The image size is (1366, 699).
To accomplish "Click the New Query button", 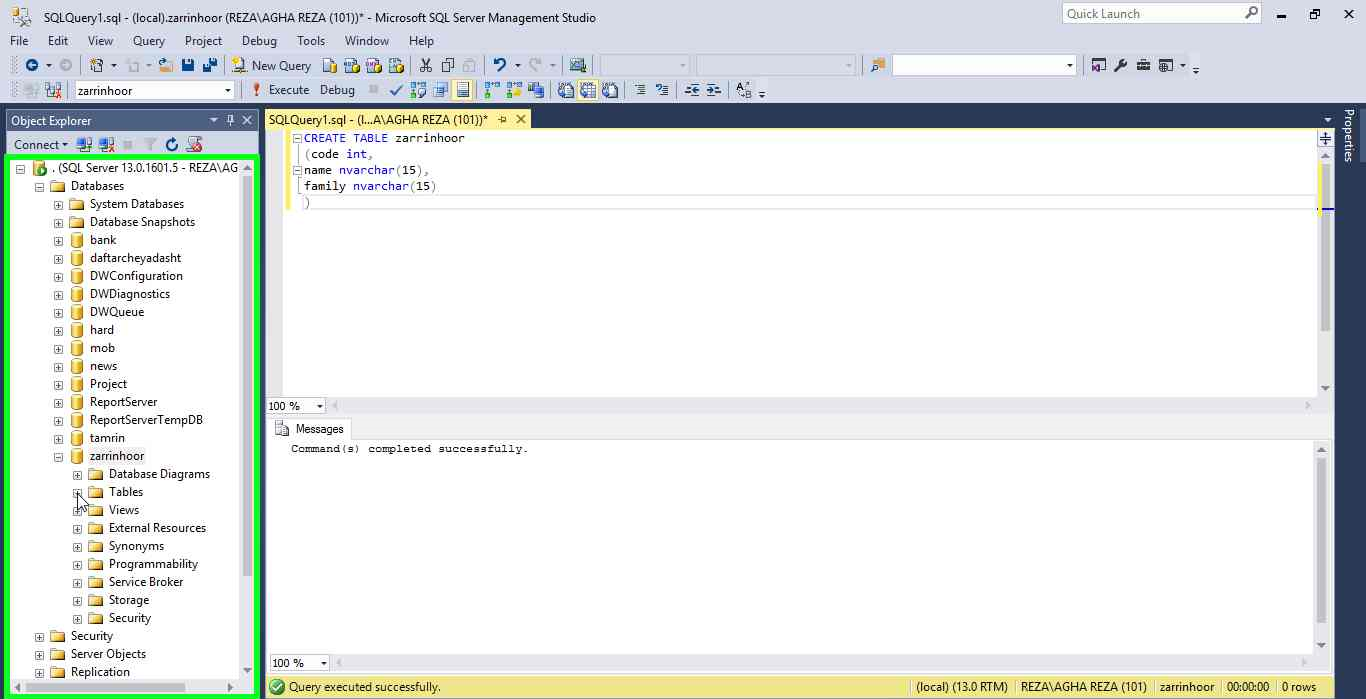I will [x=272, y=66].
